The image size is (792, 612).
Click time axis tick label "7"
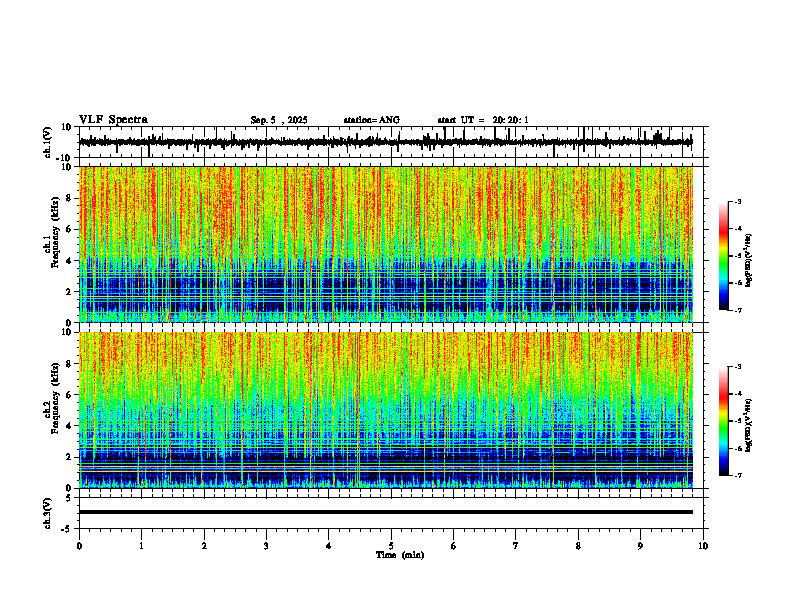pos(516,546)
